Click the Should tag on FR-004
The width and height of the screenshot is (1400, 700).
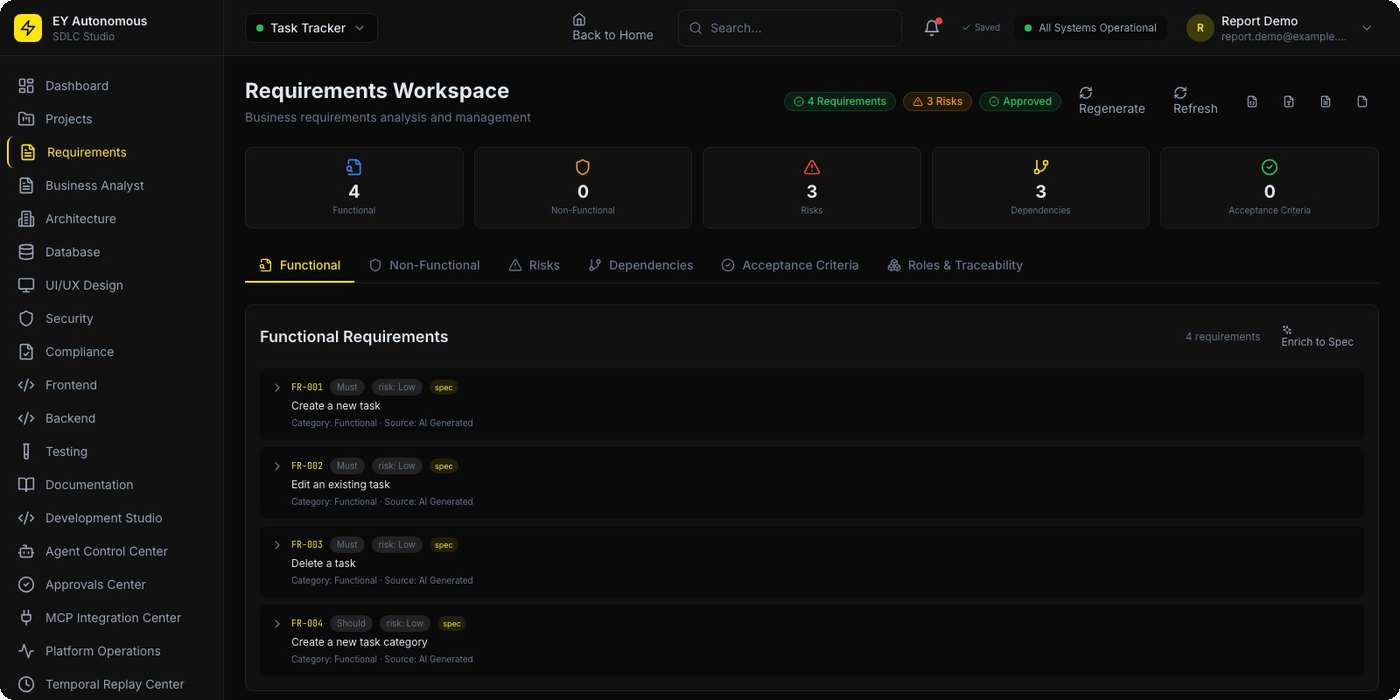tap(351, 623)
